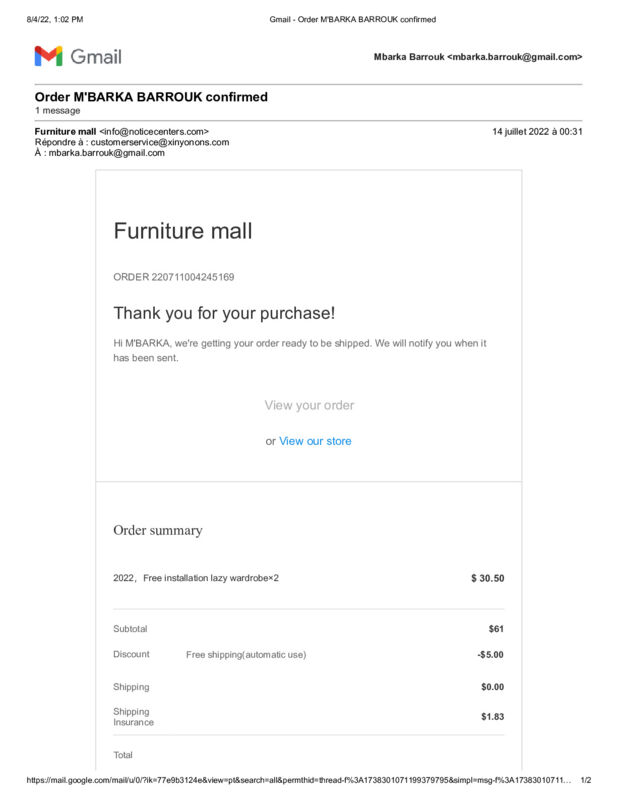Click the Free installation lazy wardrobe item
The width and height of the screenshot is (618, 800).
click(211, 578)
